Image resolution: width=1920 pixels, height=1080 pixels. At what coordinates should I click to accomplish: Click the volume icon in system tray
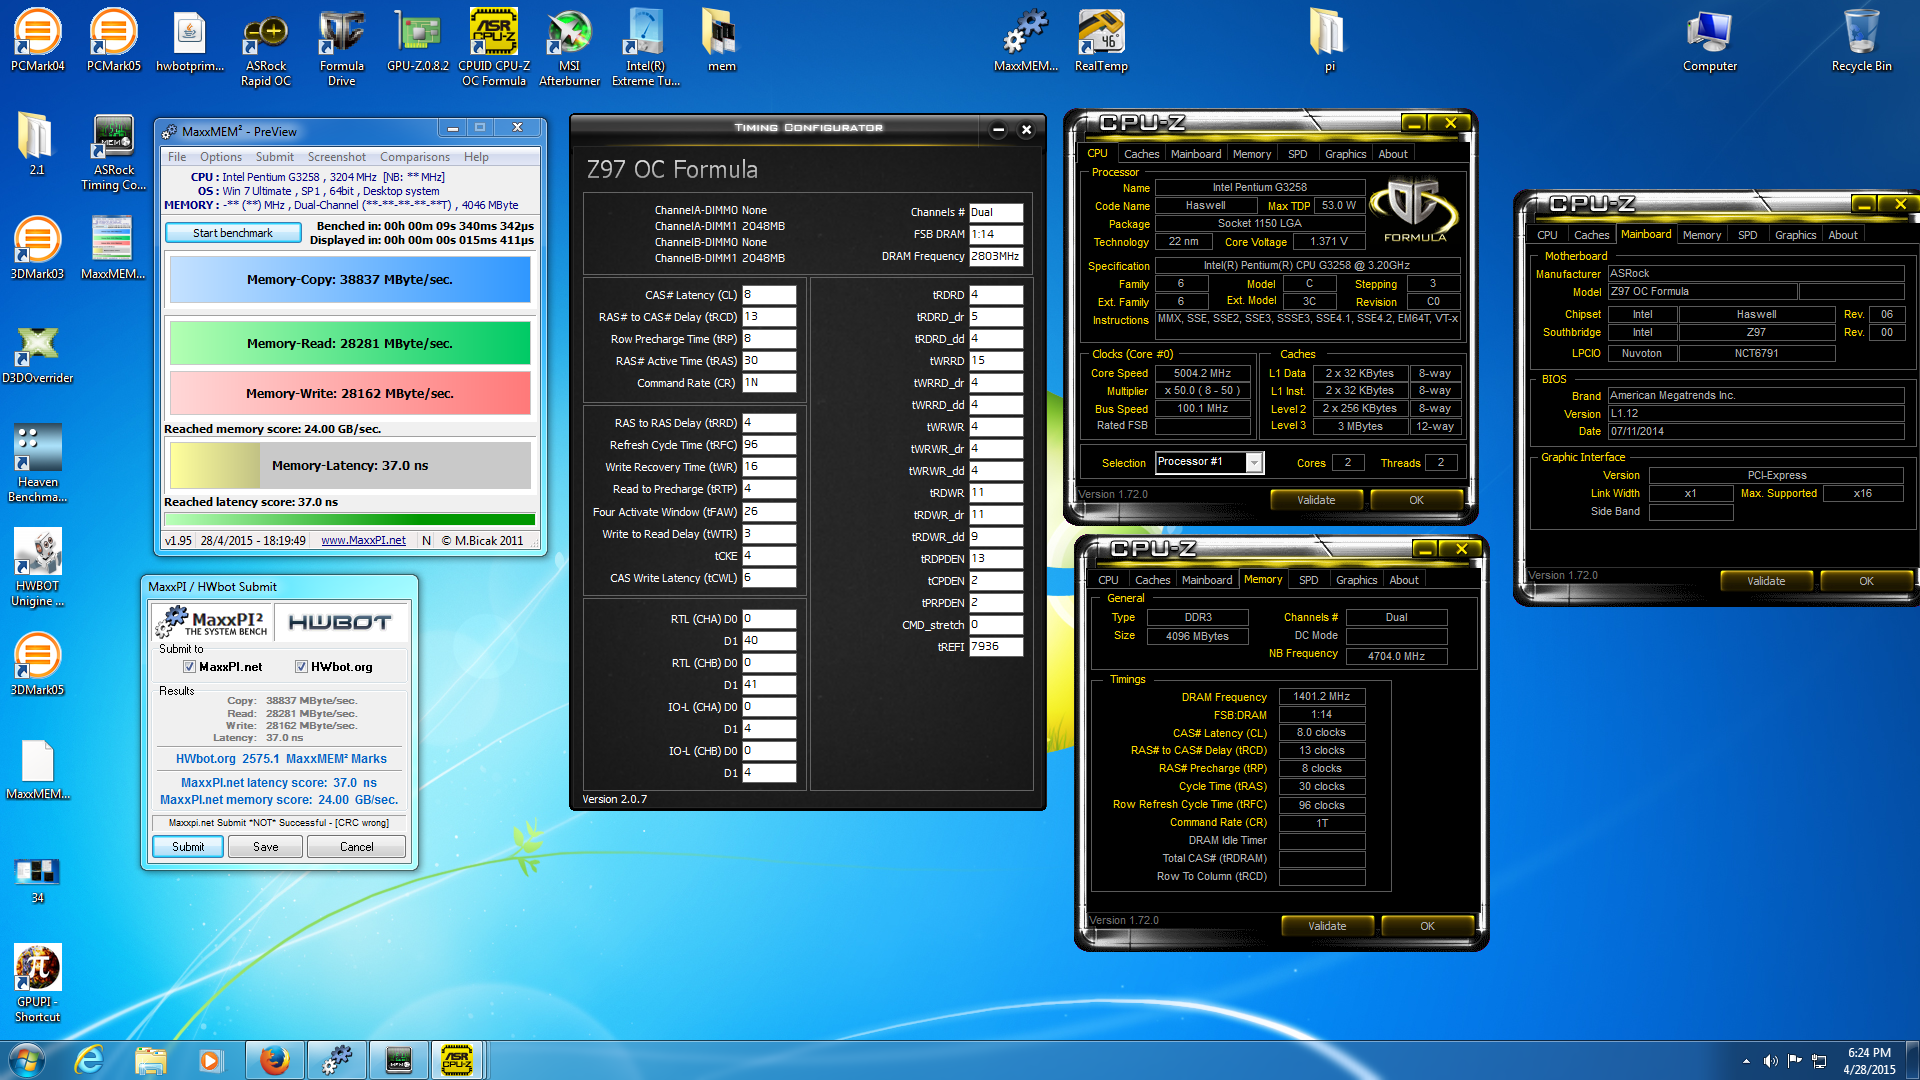1770,1060
